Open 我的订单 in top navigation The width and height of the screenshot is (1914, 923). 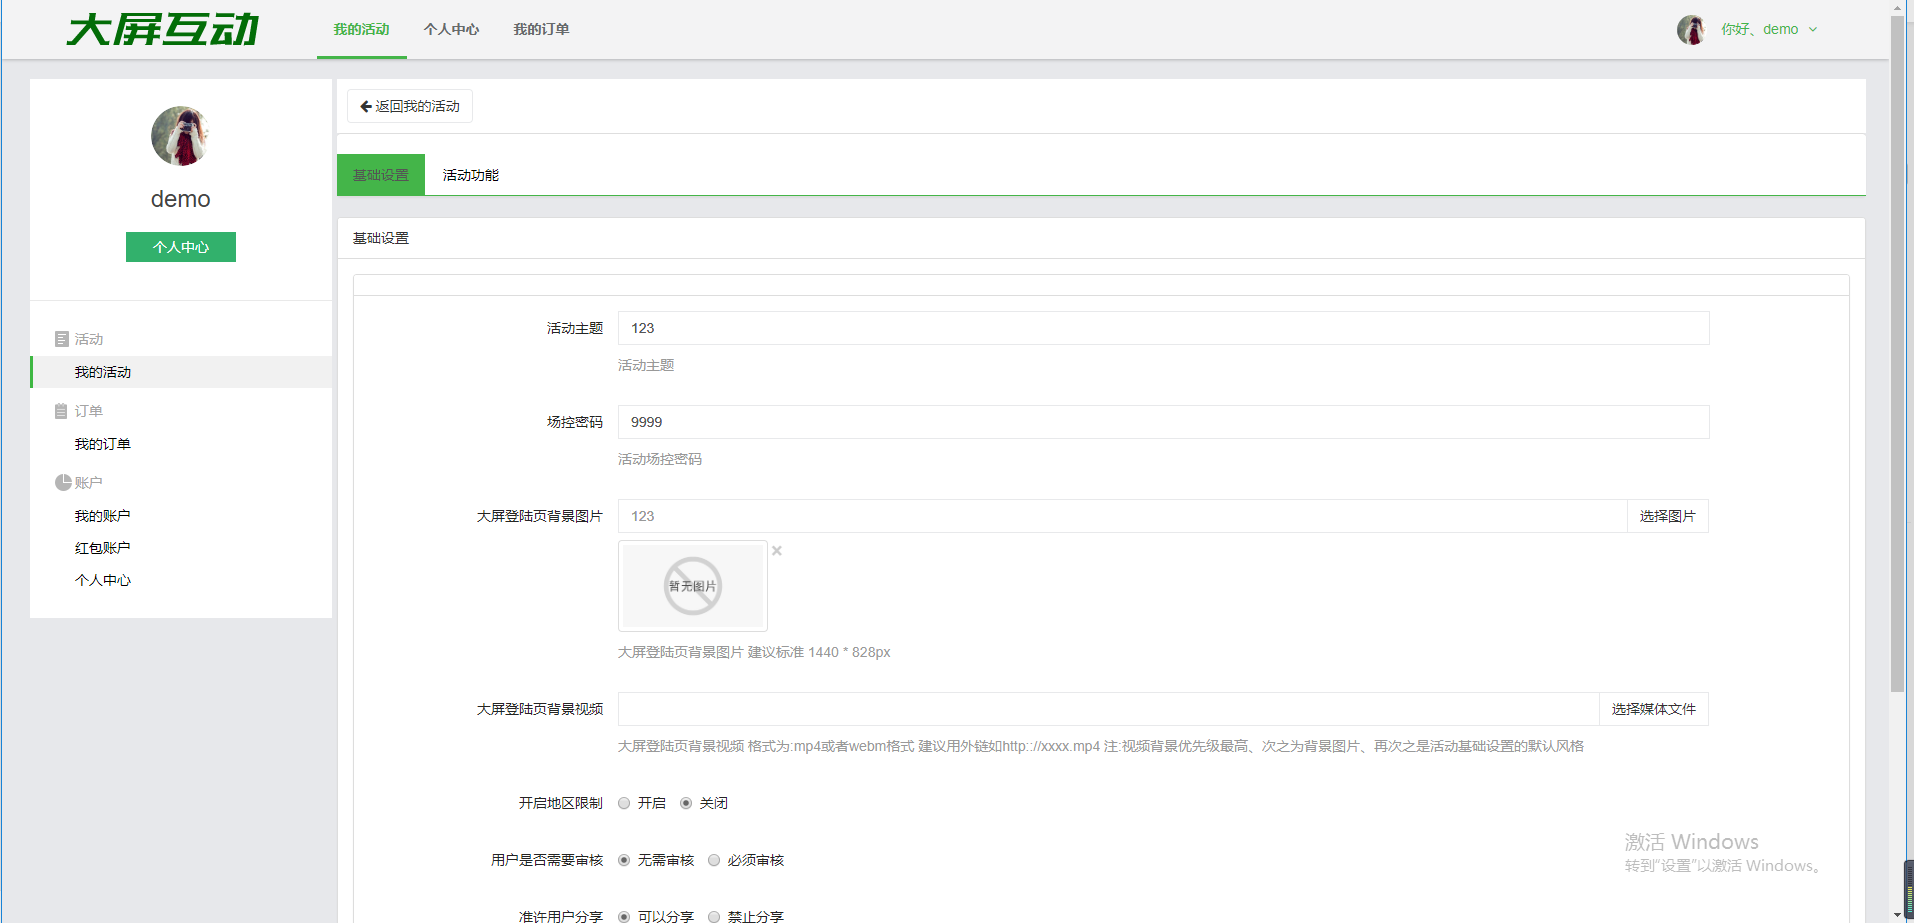pos(541,30)
